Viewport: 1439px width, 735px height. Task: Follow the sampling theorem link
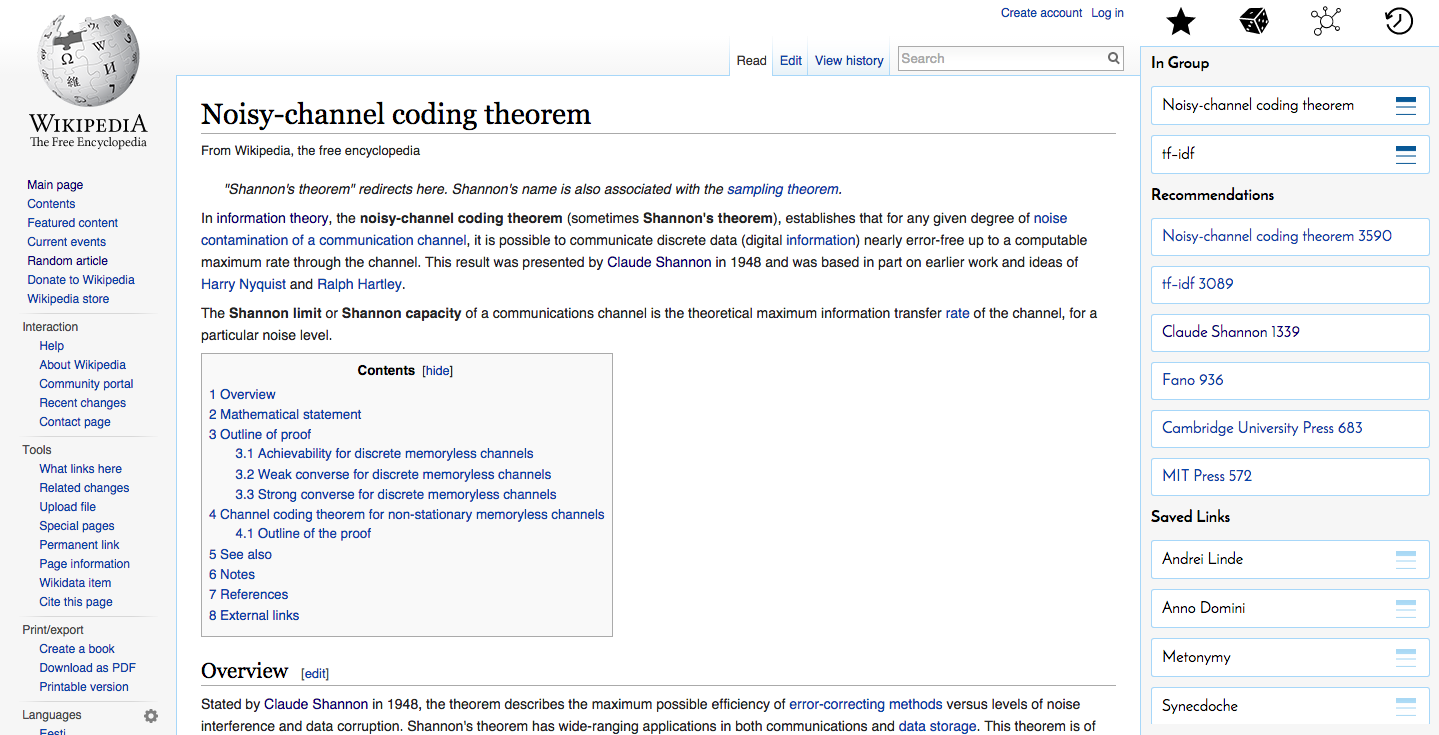point(783,189)
